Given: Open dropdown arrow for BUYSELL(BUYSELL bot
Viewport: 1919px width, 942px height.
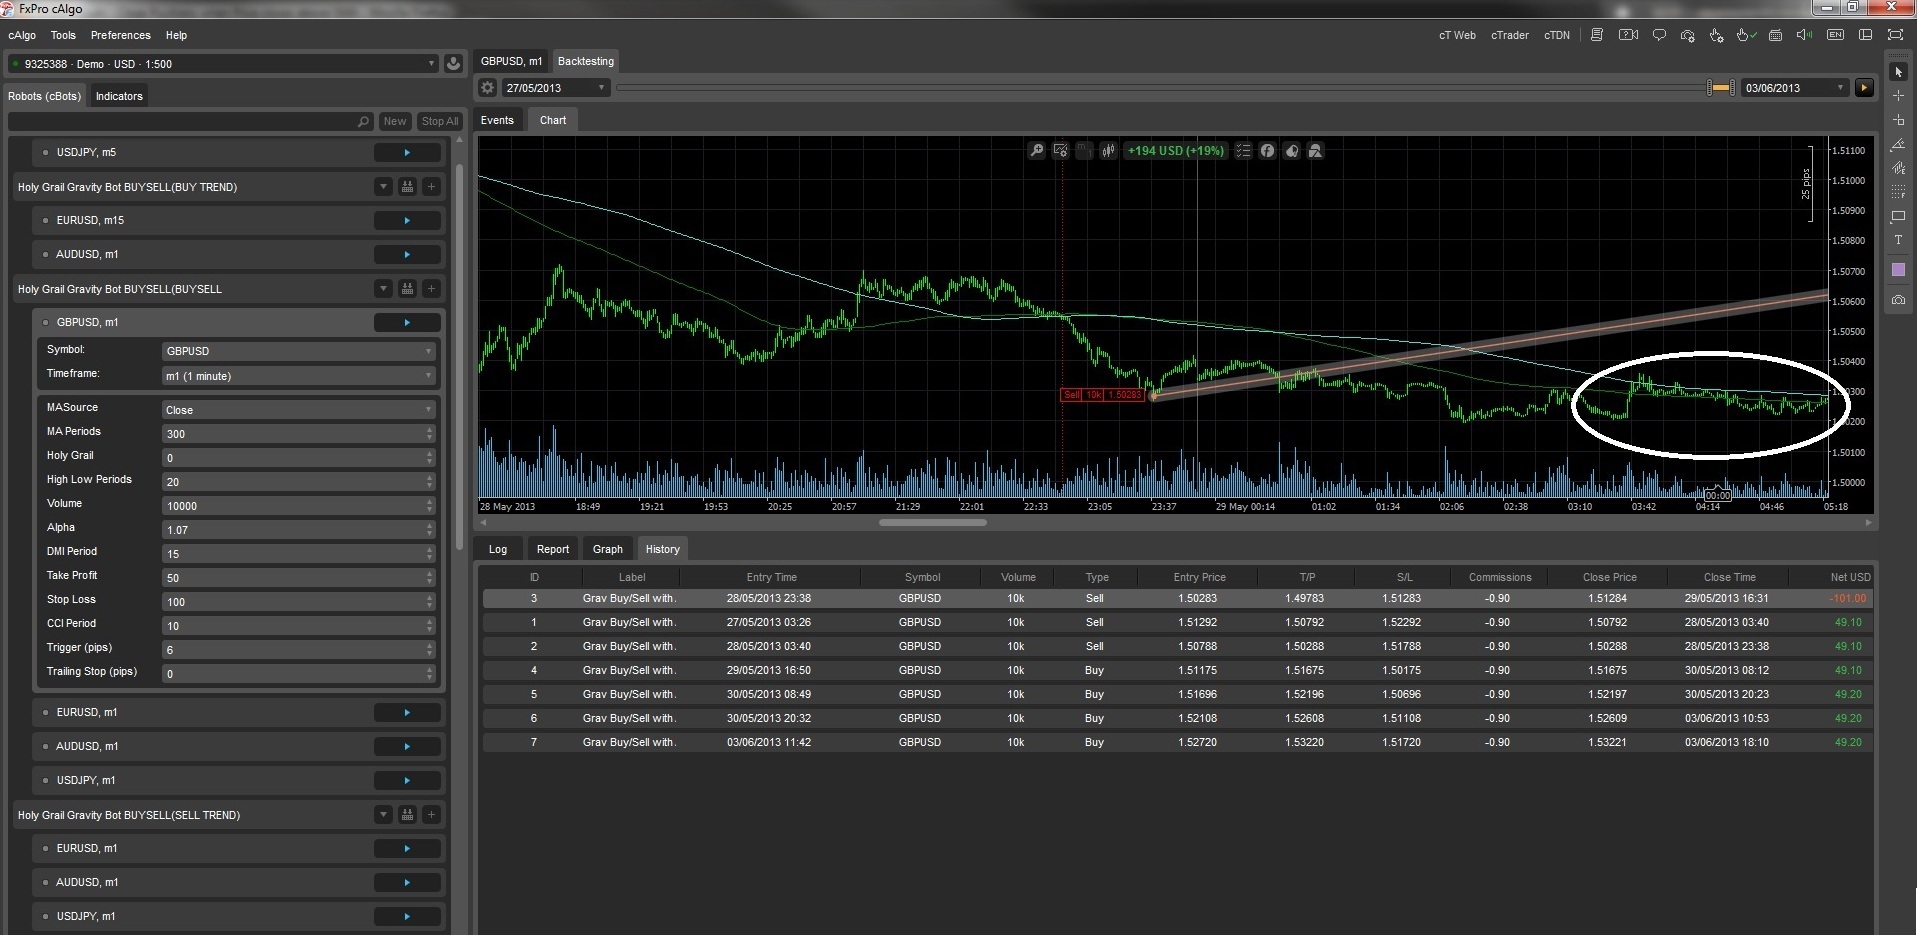Looking at the screenshot, I should (x=383, y=289).
